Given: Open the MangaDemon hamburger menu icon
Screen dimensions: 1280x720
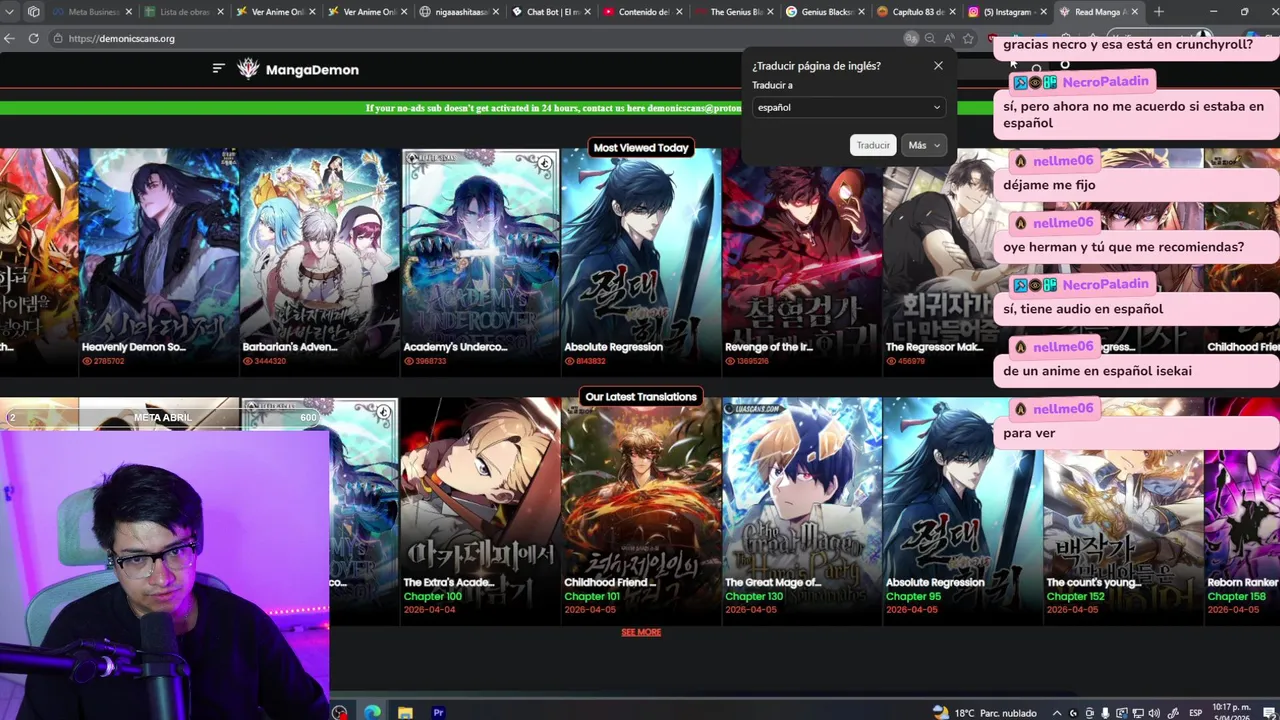Looking at the screenshot, I should click(219, 68).
